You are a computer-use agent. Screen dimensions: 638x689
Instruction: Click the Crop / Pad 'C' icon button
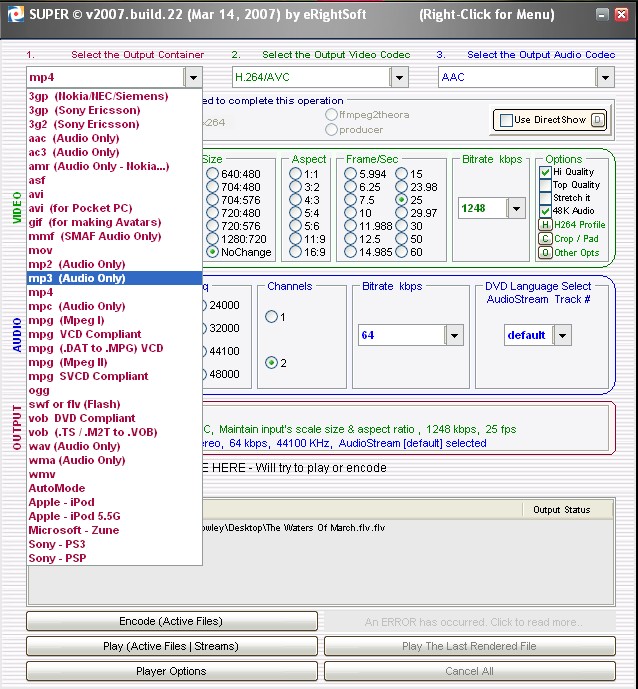coord(545,239)
